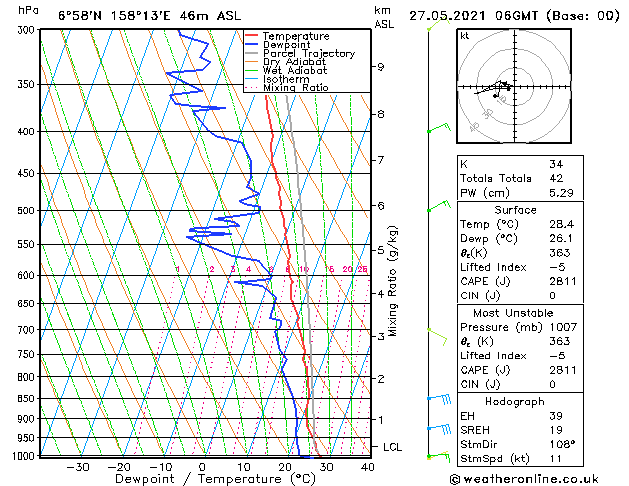Click the LCL level label
Screen dimensions: 629x486
(x=392, y=447)
